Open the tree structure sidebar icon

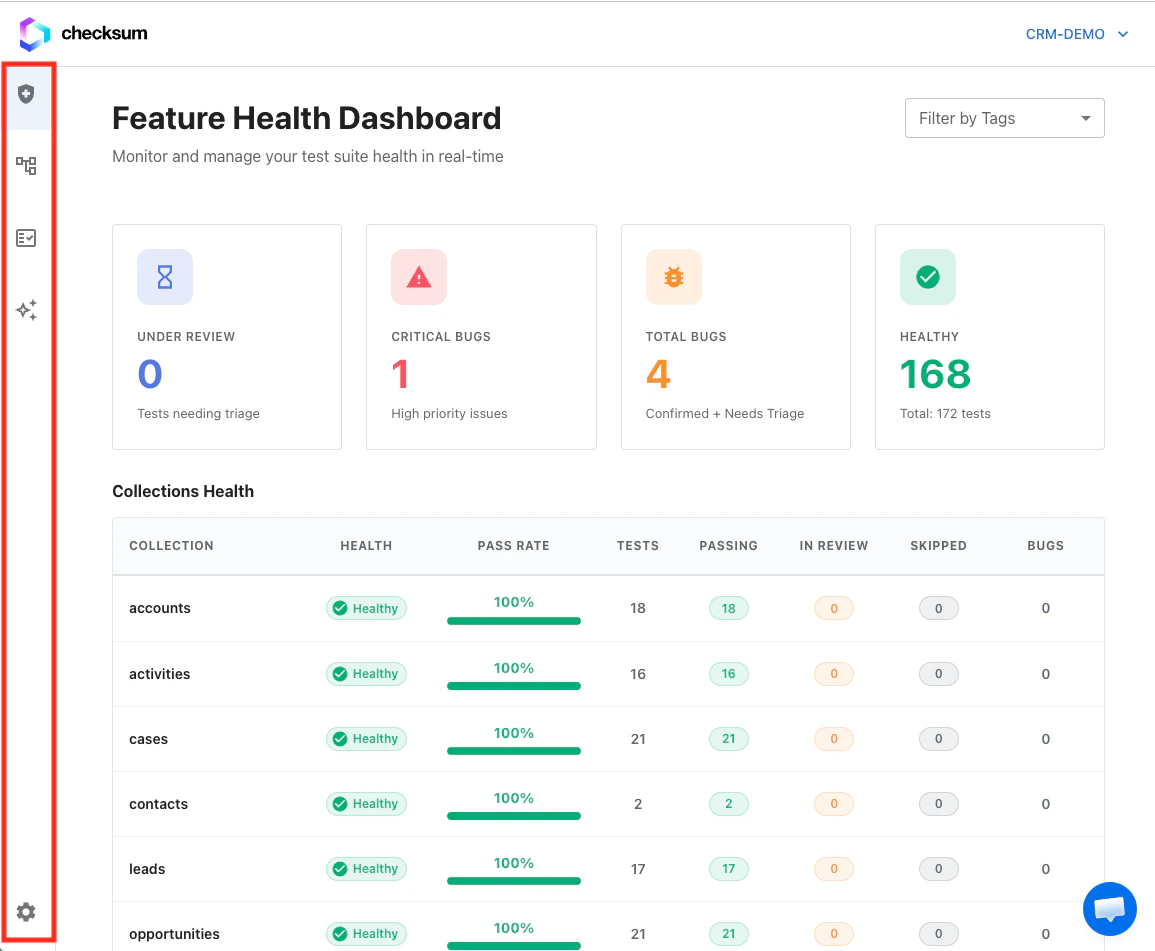[27, 166]
